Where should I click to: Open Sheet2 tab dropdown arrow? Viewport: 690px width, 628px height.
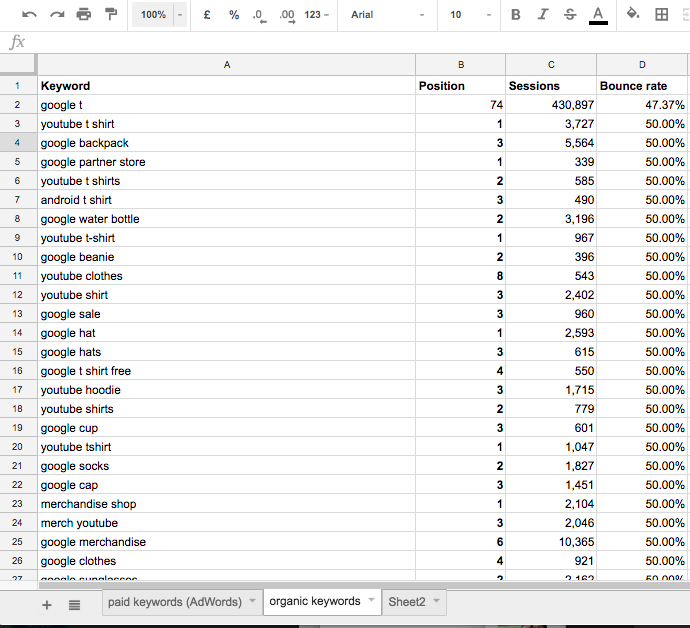(437, 600)
